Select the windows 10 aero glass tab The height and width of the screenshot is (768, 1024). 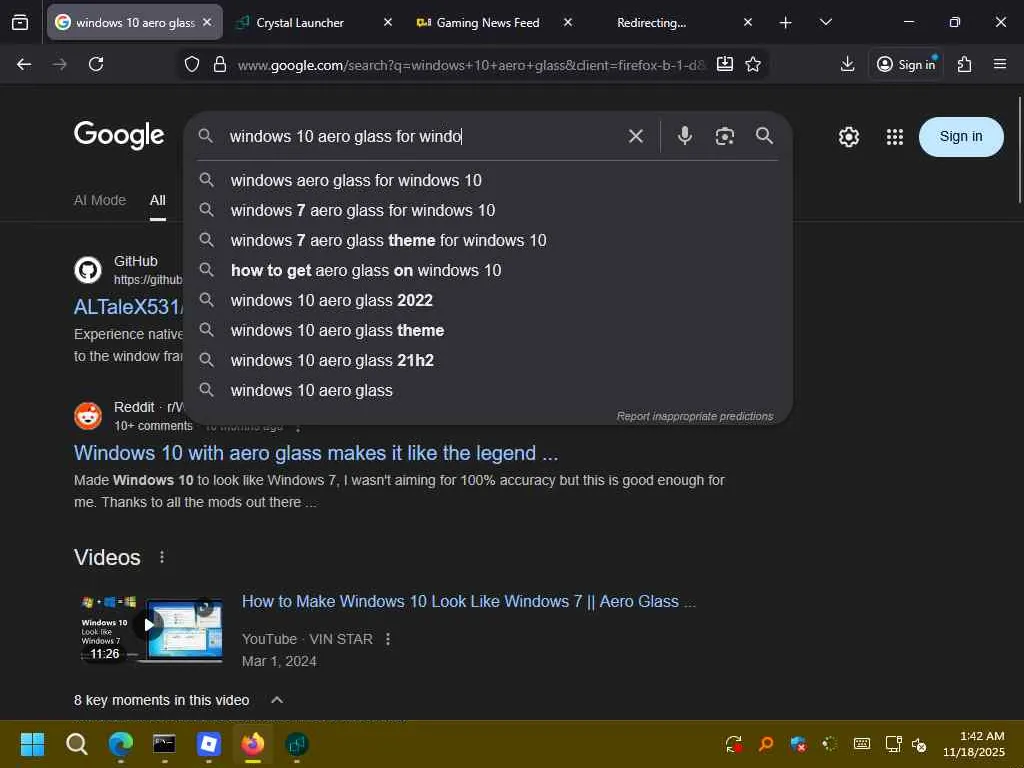[x=135, y=23]
